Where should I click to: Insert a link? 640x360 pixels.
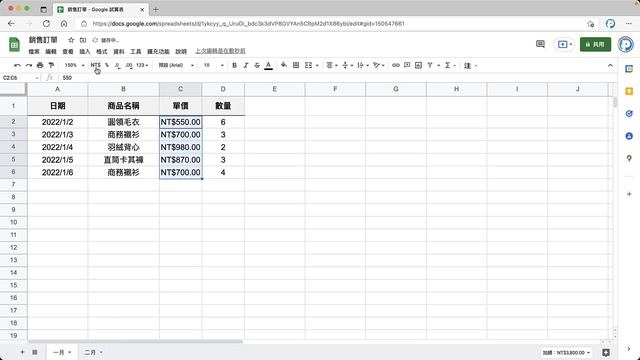396,65
